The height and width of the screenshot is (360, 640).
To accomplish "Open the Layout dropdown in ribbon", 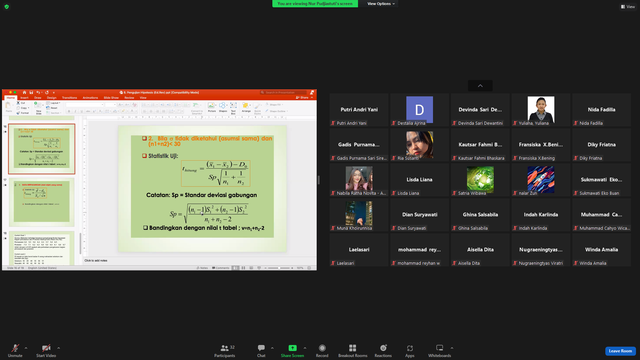I will point(53,103).
